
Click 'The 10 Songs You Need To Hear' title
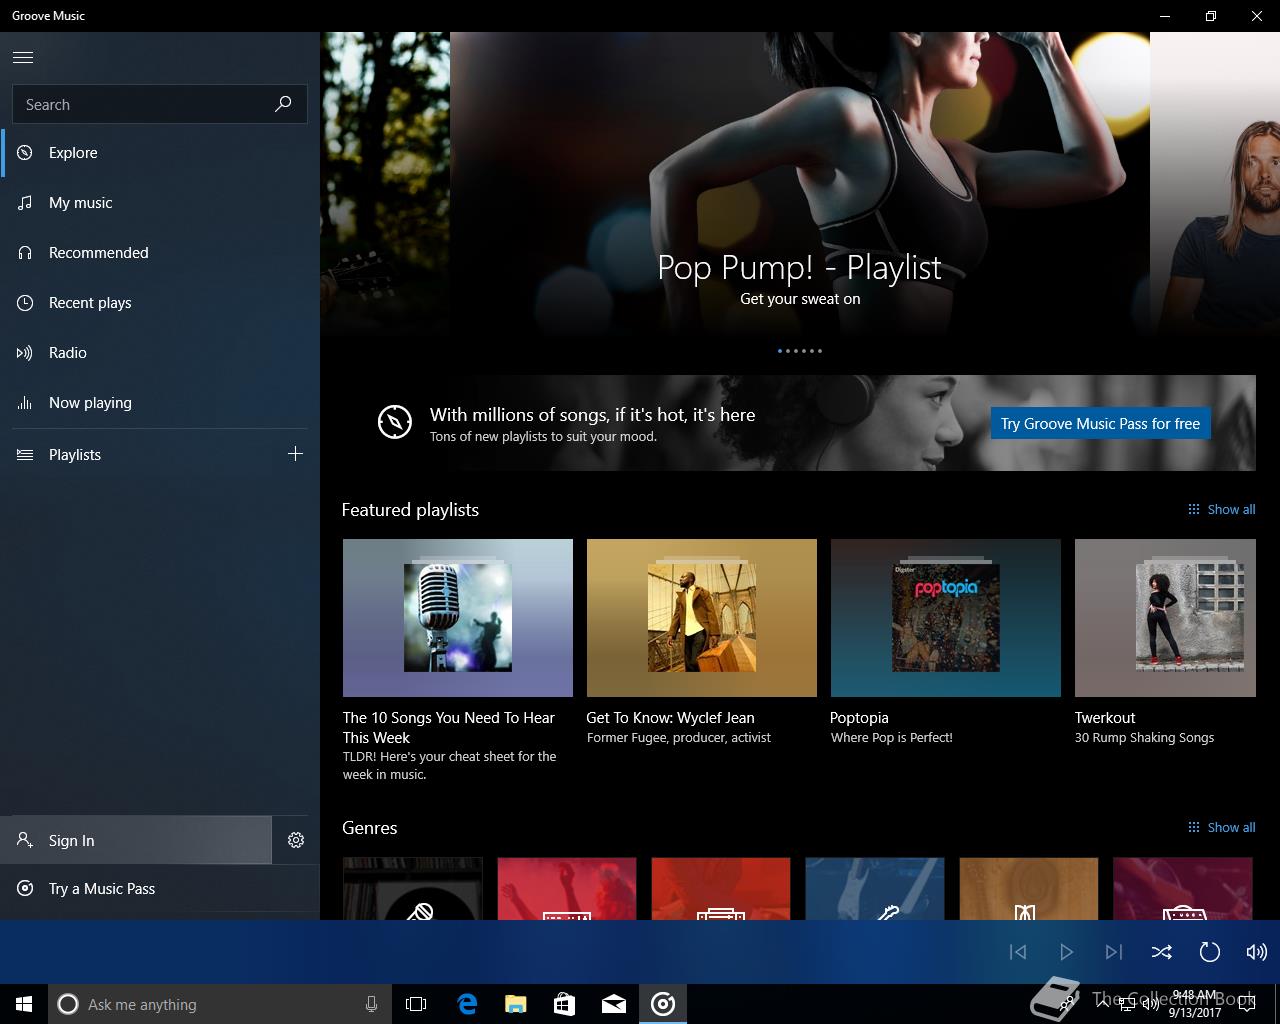[x=448, y=727]
